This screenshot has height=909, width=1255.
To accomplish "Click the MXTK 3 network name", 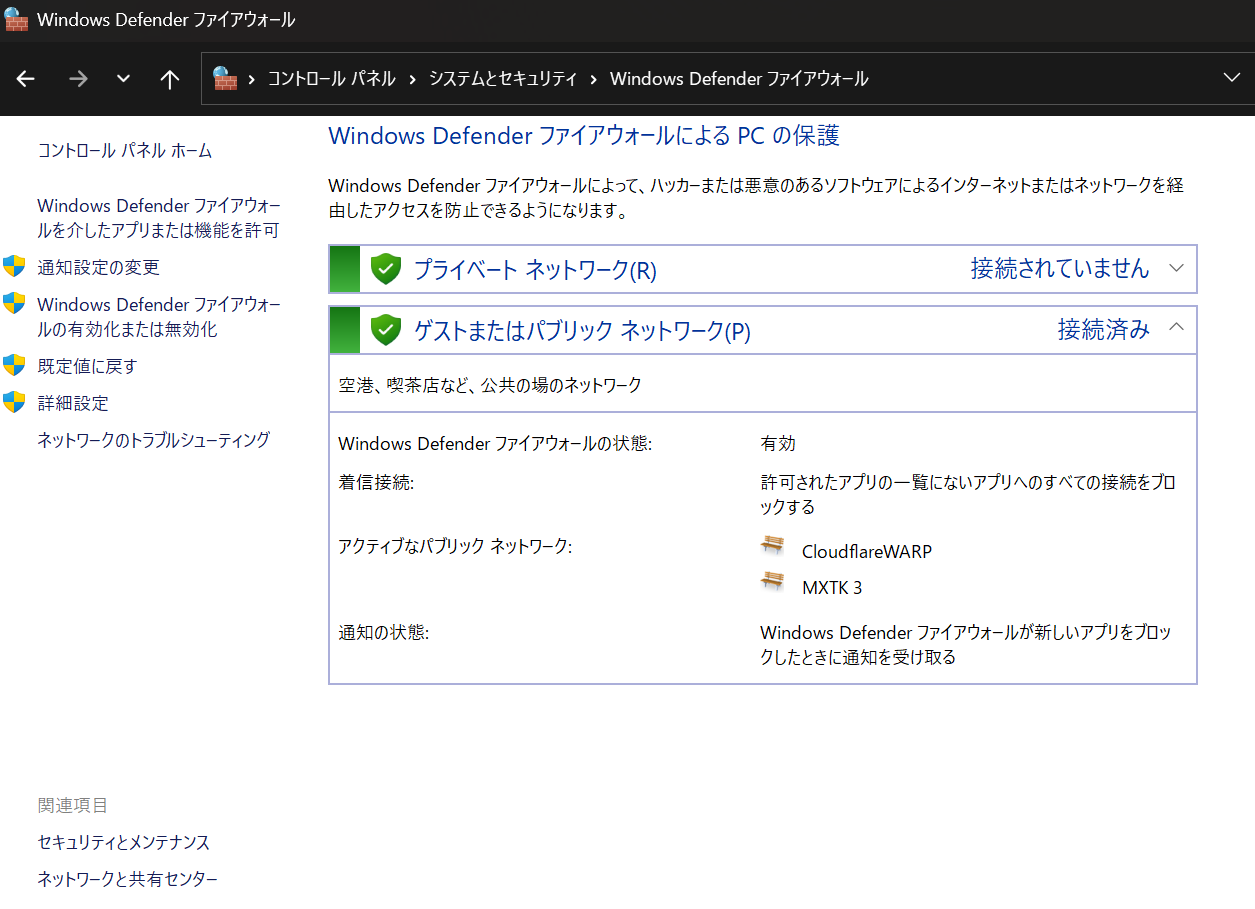I will point(832,588).
